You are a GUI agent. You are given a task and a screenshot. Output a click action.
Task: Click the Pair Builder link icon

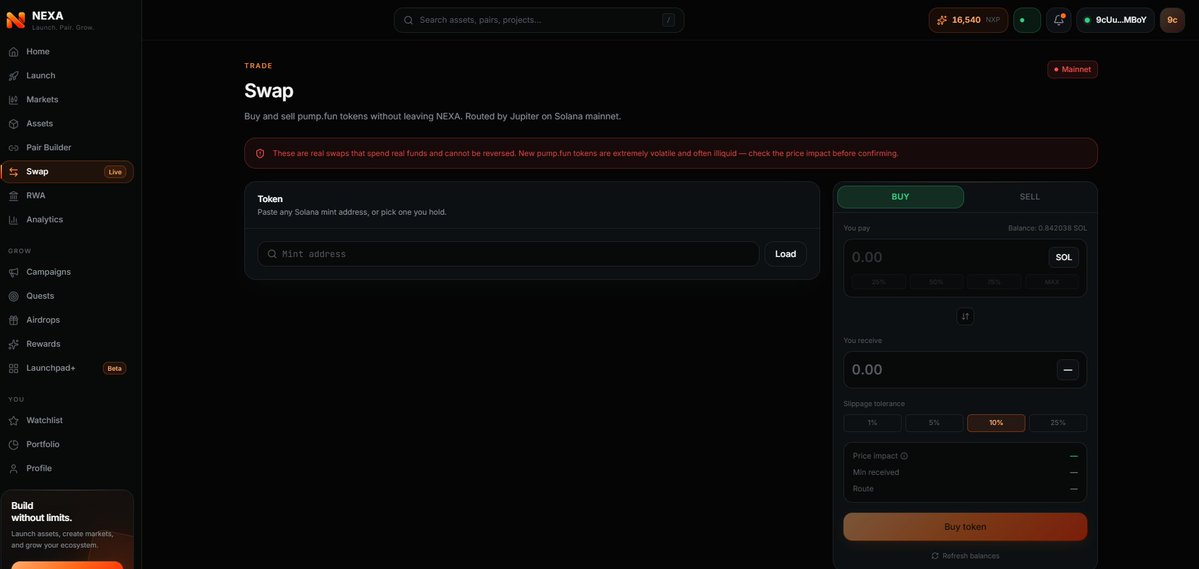(13, 148)
